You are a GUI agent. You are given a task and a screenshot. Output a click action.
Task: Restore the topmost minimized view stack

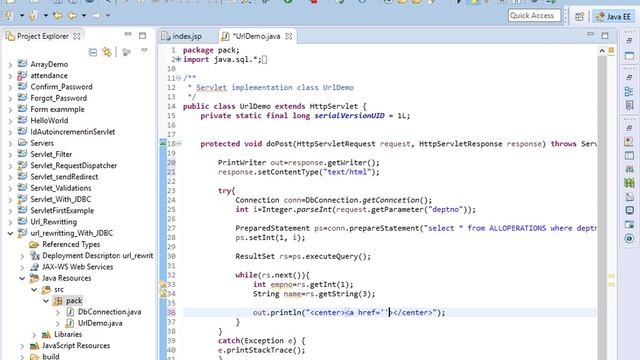(x=629, y=41)
